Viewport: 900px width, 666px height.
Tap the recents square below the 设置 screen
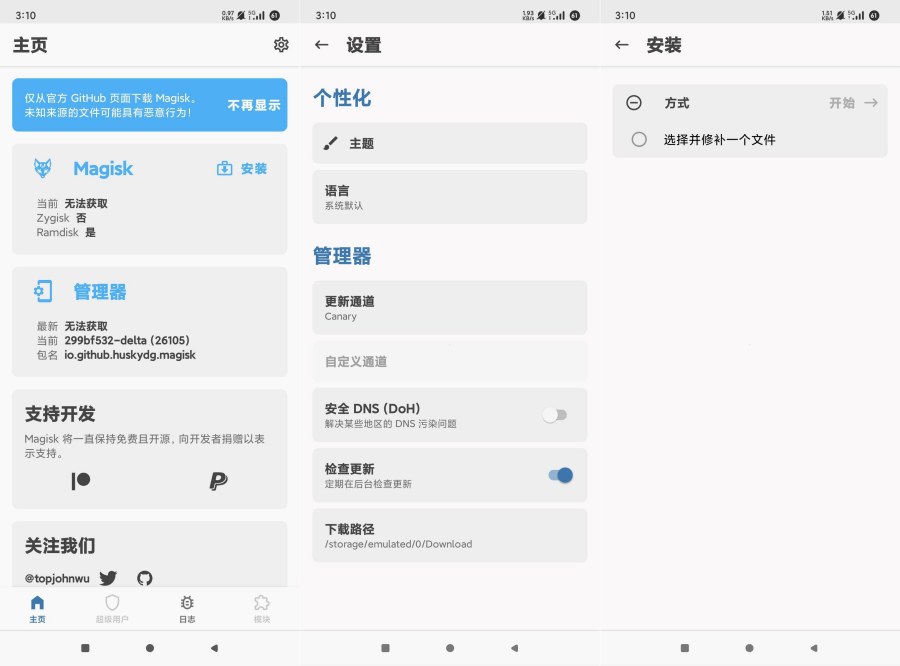point(386,648)
